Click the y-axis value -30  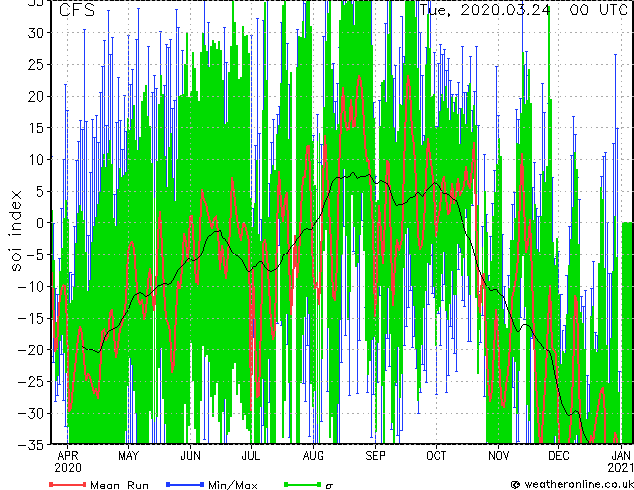pos(32,414)
